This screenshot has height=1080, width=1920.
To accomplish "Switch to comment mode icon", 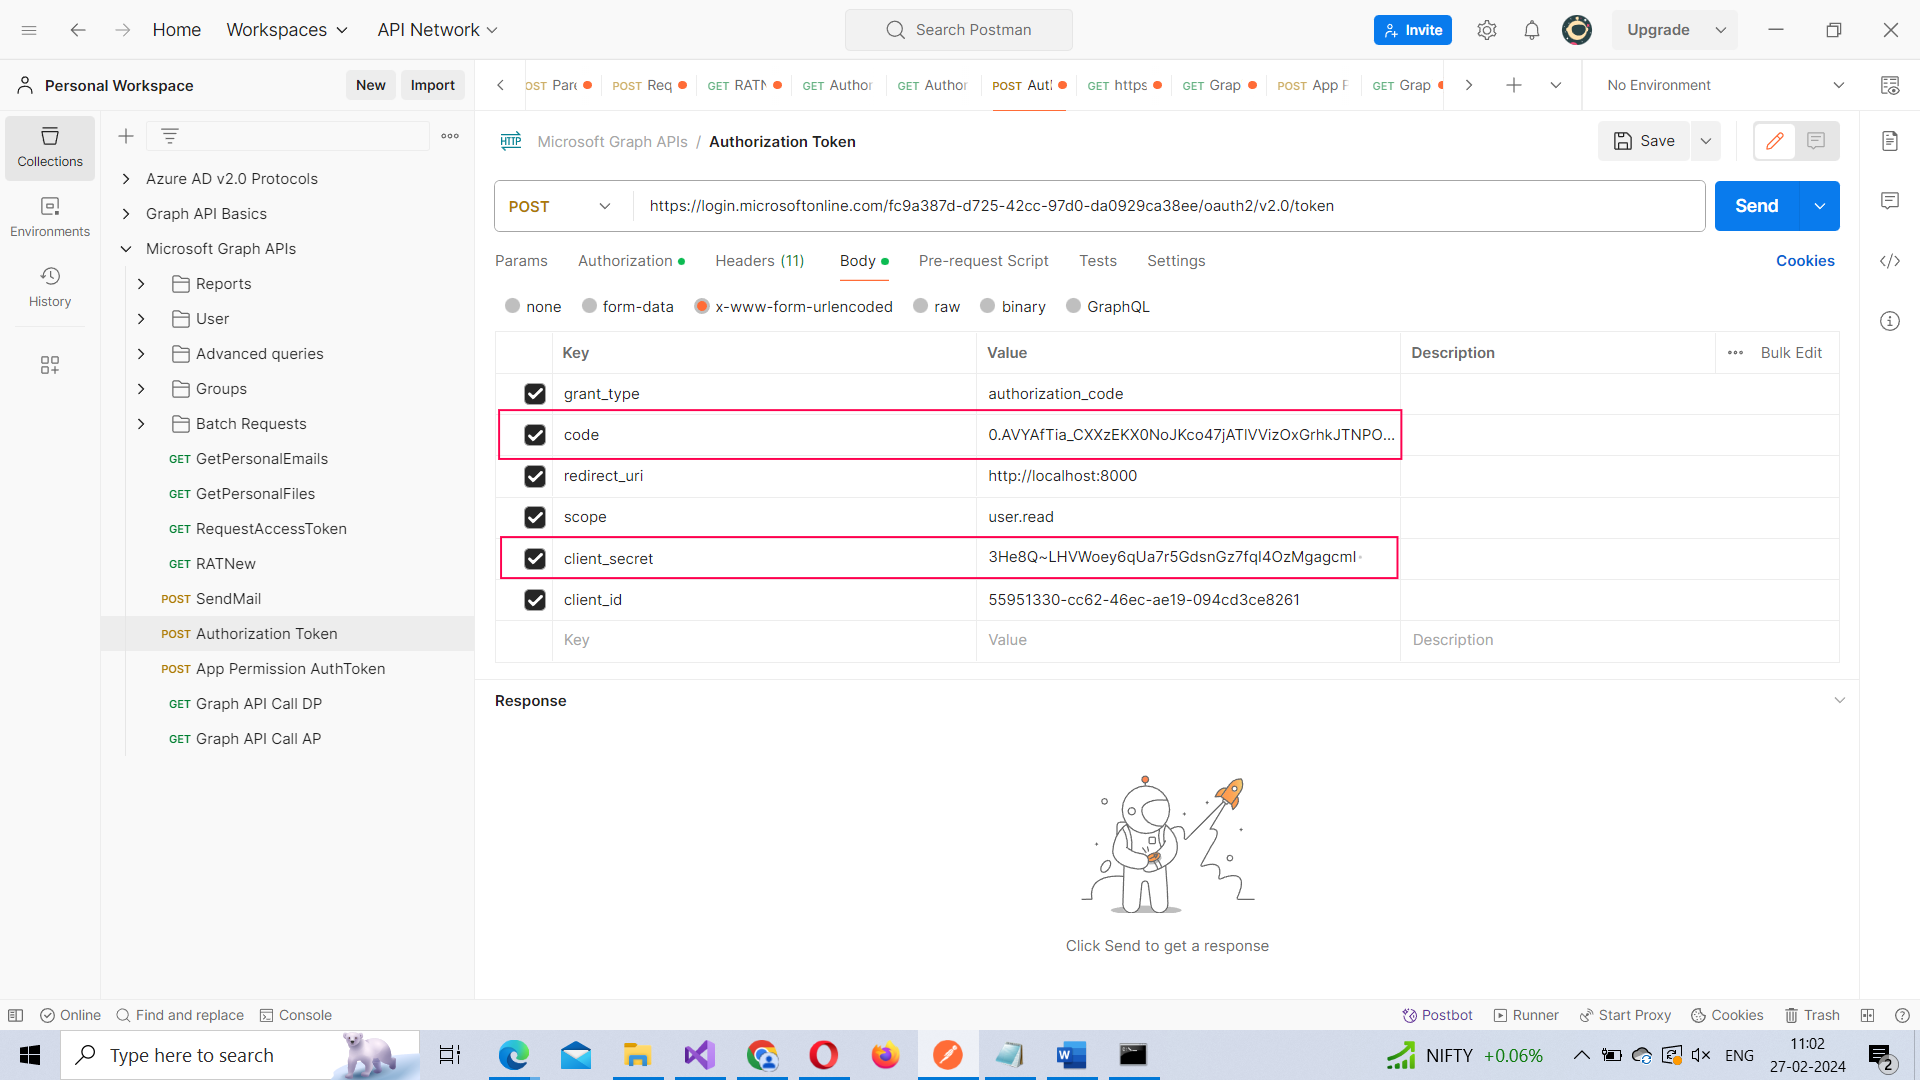I will [1816, 141].
